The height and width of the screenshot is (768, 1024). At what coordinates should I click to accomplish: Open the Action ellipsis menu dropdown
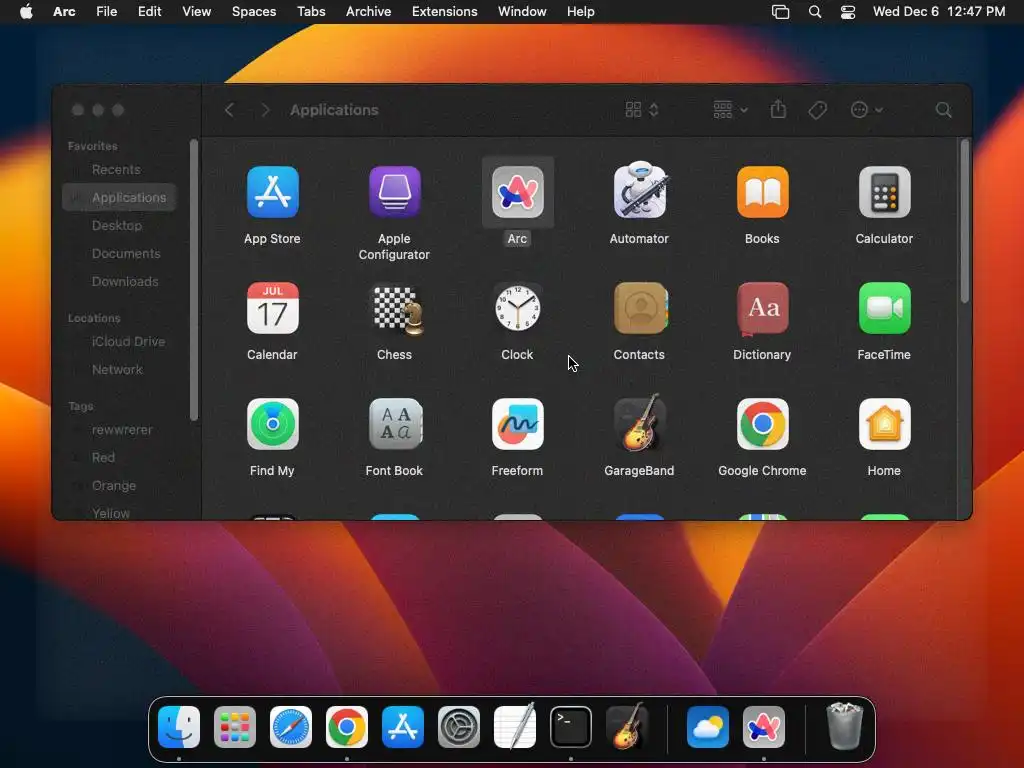867,110
